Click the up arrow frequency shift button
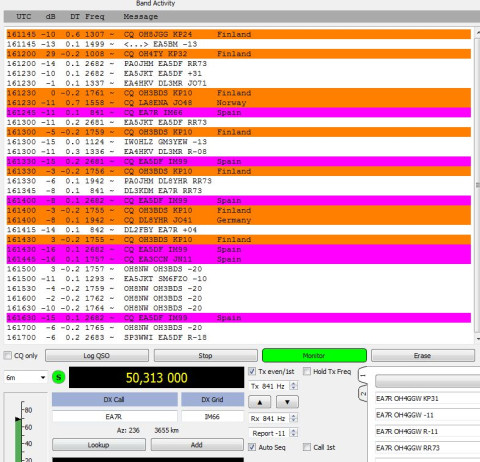Screen dimensions: 480x462 click(x=260, y=402)
